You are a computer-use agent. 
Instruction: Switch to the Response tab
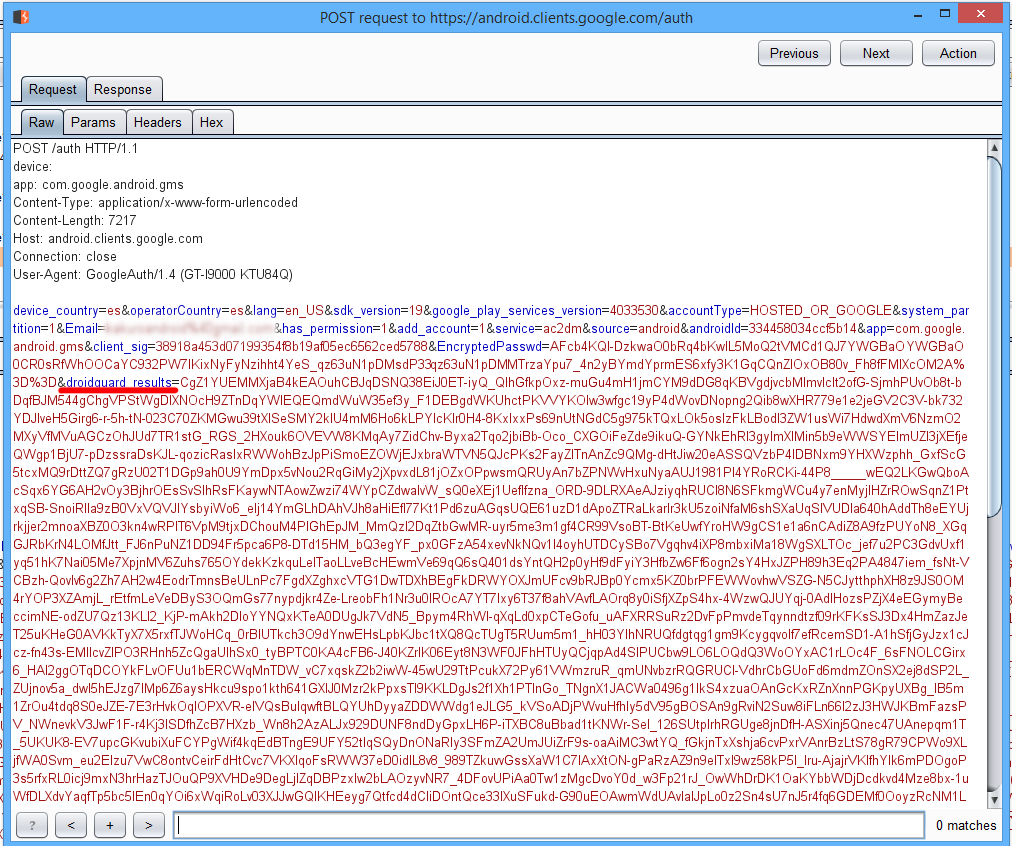123,90
